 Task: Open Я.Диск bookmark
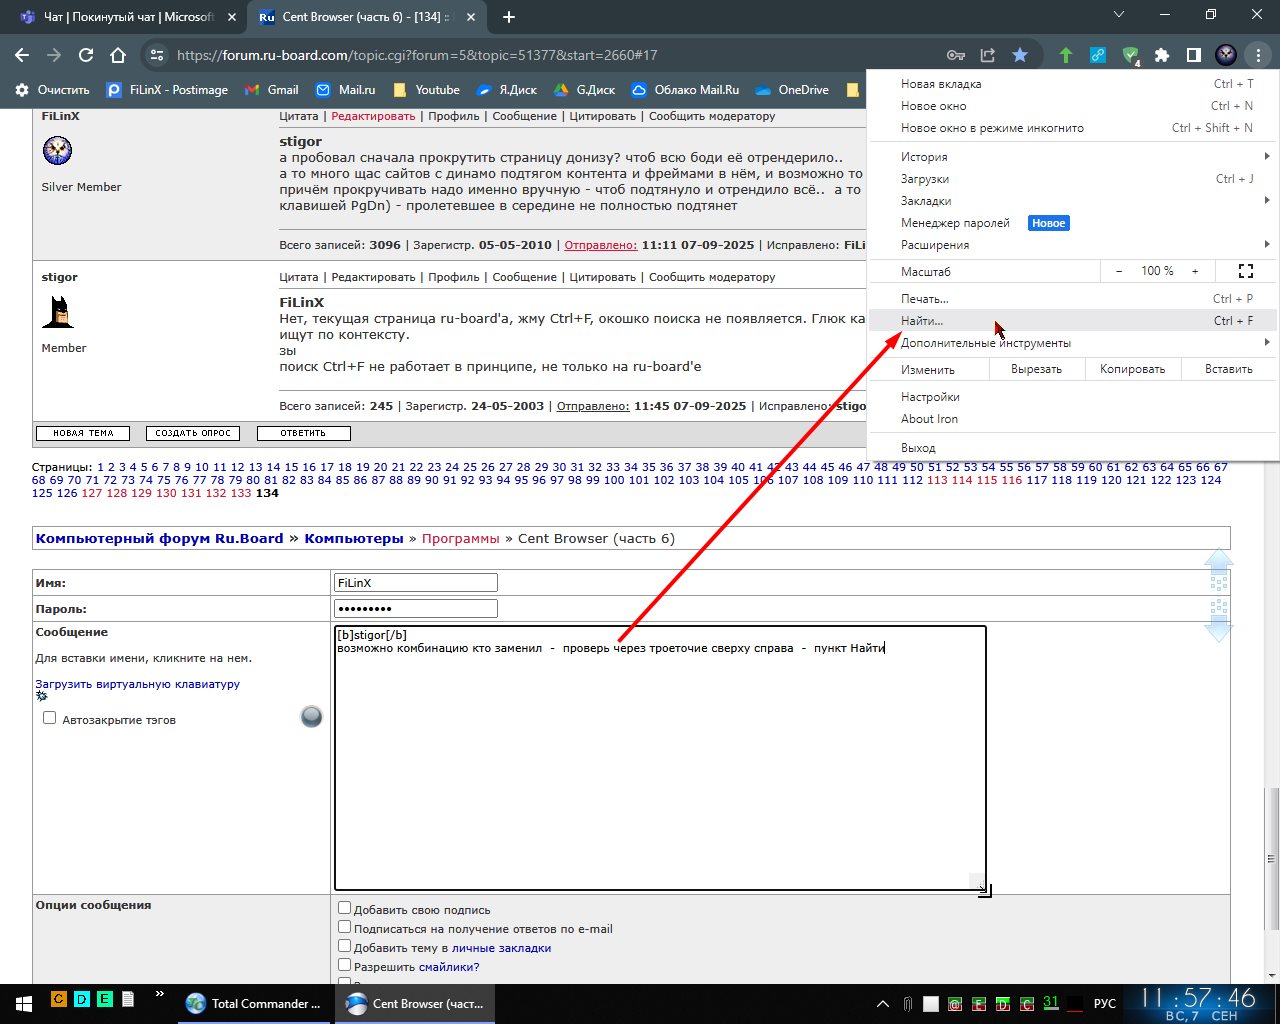click(x=506, y=89)
